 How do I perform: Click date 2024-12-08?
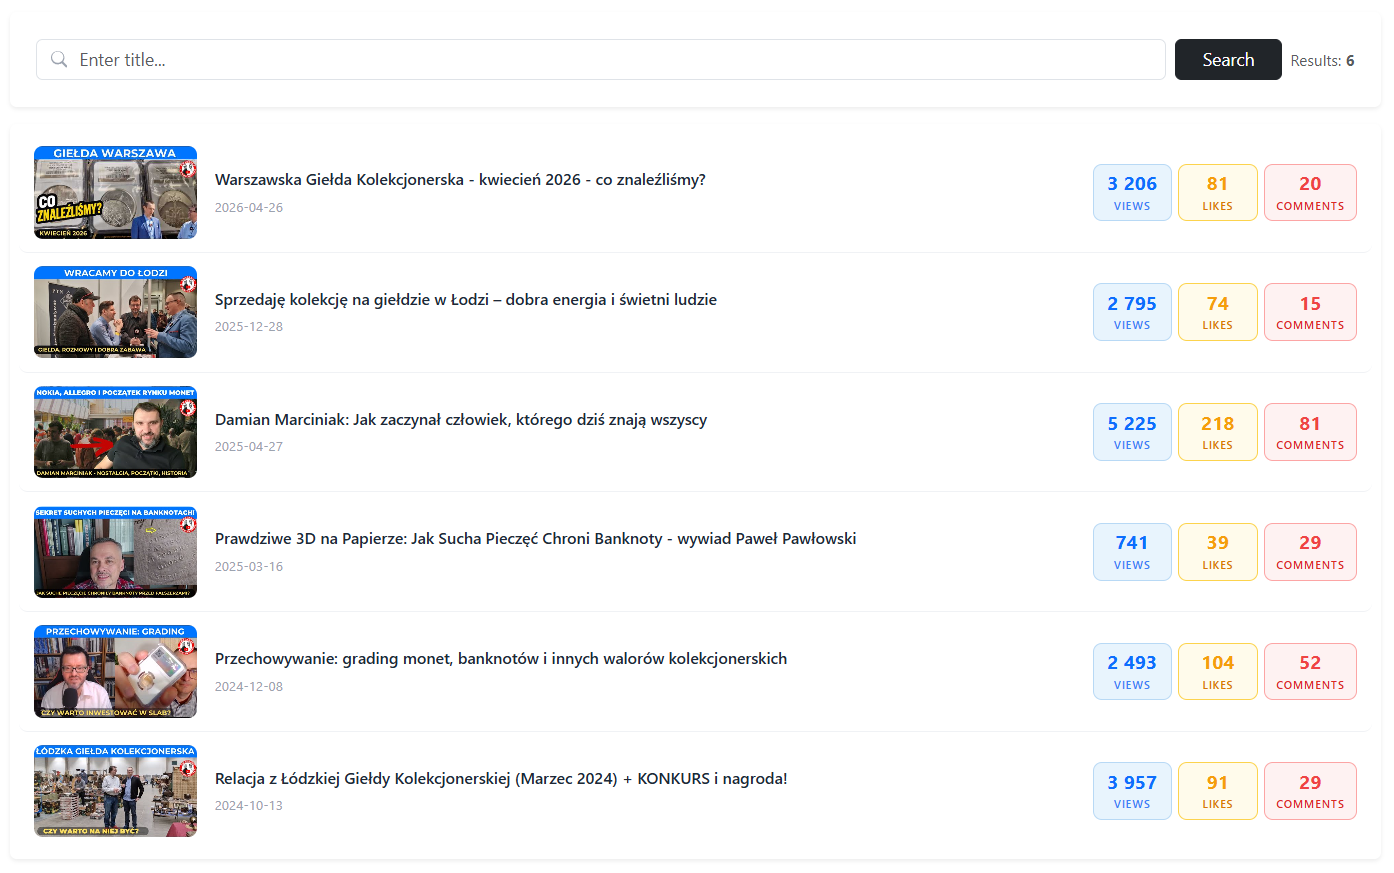(249, 687)
